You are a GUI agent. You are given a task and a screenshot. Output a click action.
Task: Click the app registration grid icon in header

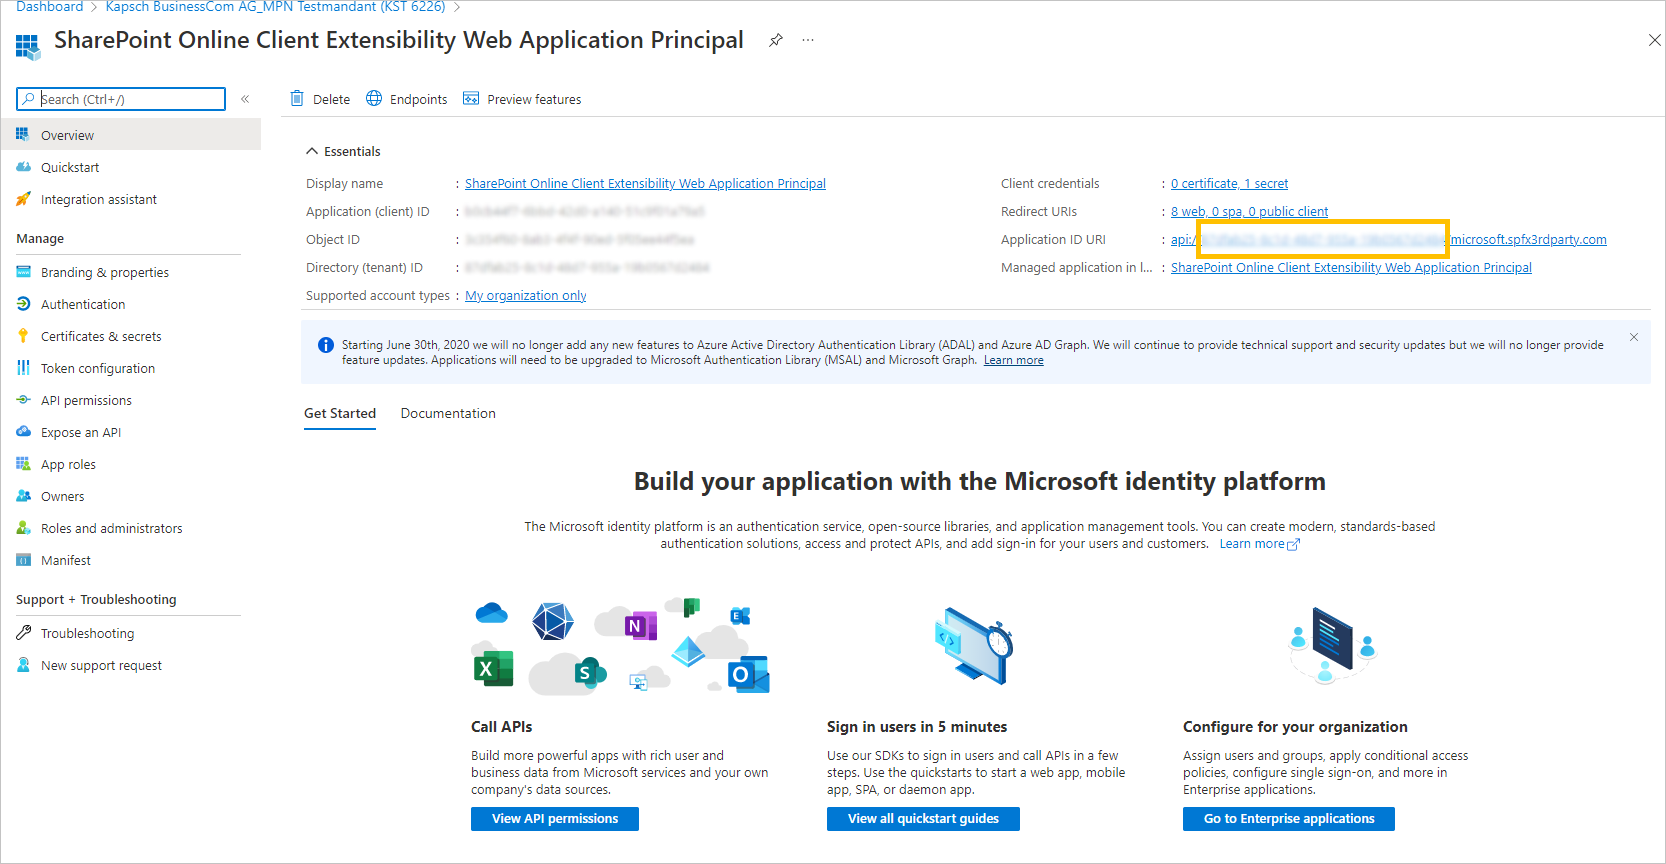click(27, 46)
